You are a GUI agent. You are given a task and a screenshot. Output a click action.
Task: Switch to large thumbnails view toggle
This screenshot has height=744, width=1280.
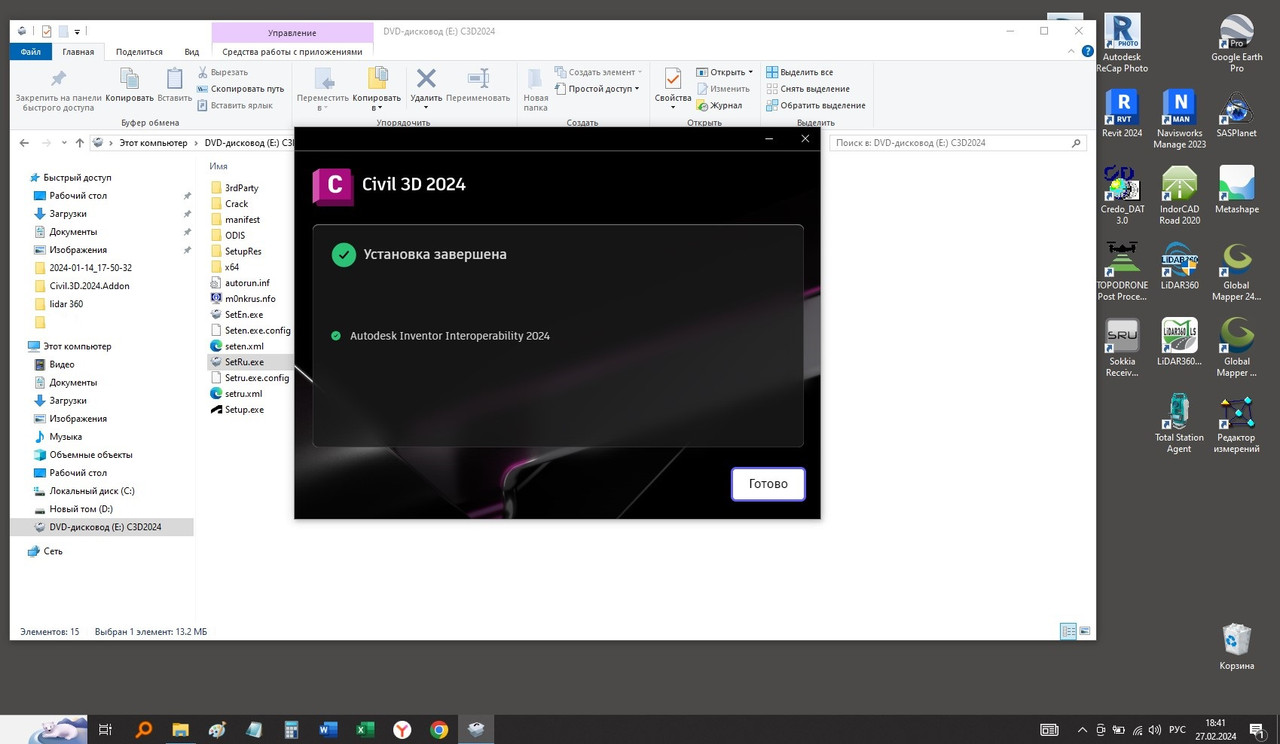click(1084, 631)
